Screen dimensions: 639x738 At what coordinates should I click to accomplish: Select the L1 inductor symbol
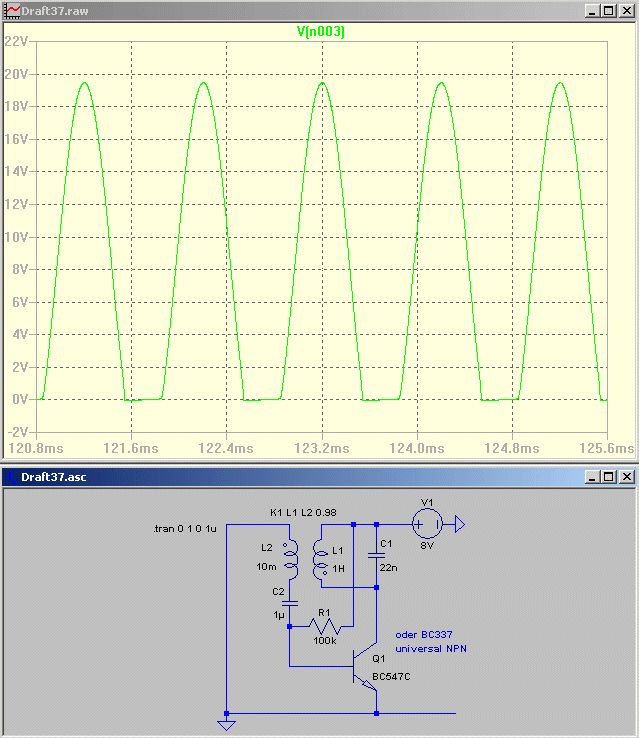pyautogui.click(x=320, y=559)
